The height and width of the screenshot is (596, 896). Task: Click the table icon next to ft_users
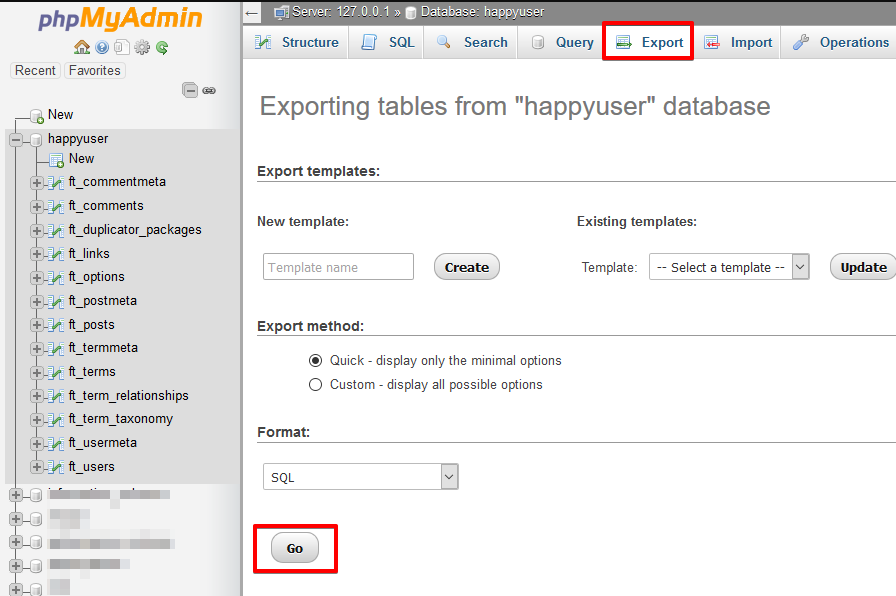click(55, 467)
